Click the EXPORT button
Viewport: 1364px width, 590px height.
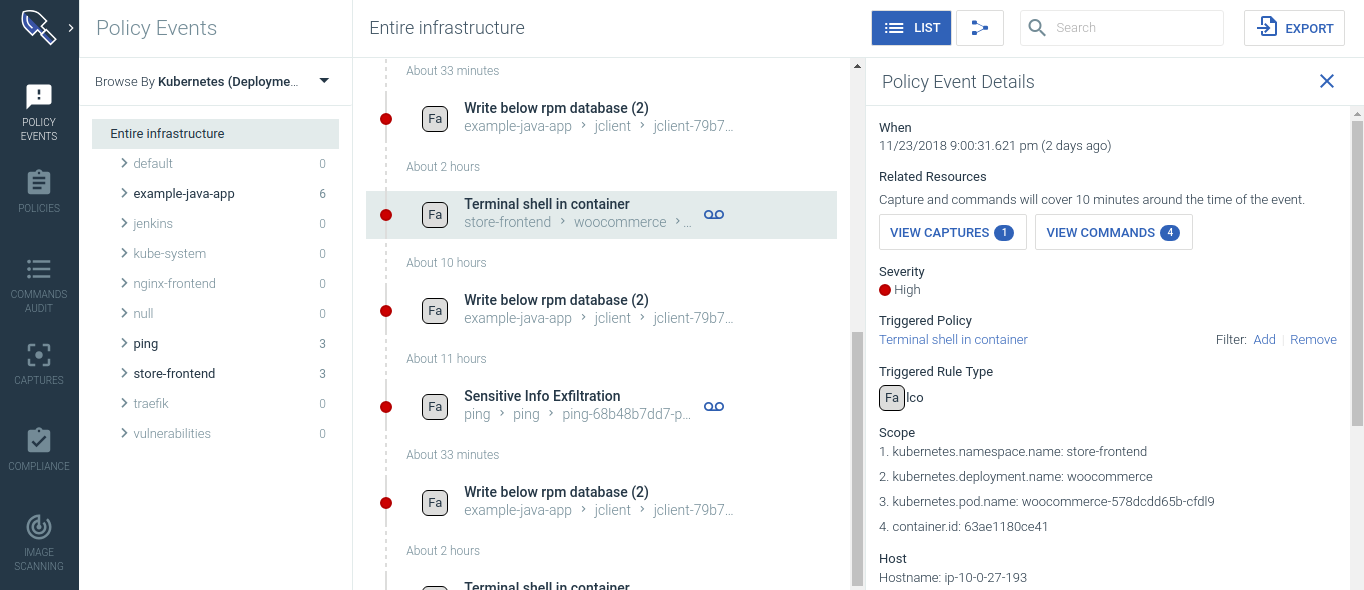click(x=1294, y=28)
